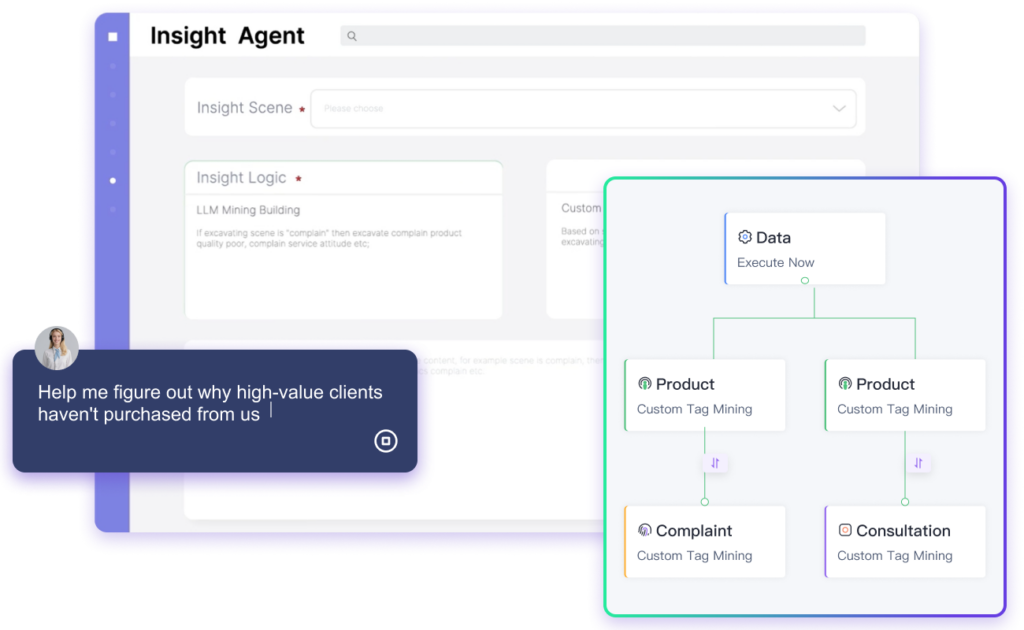Click the gear icon on the Data node
Screen dimensions: 1024x630
click(x=744, y=237)
